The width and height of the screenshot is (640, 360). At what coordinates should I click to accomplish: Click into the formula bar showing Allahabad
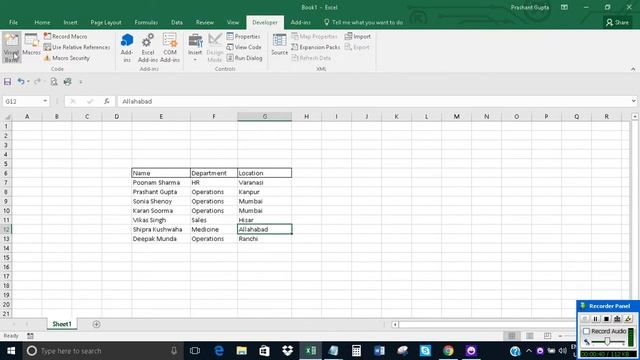coord(373,101)
